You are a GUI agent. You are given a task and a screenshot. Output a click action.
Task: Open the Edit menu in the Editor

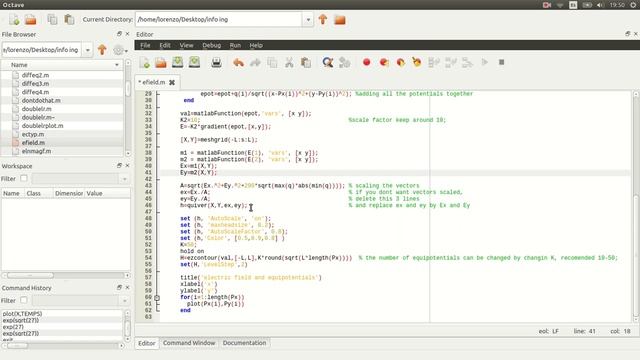coord(165,45)
